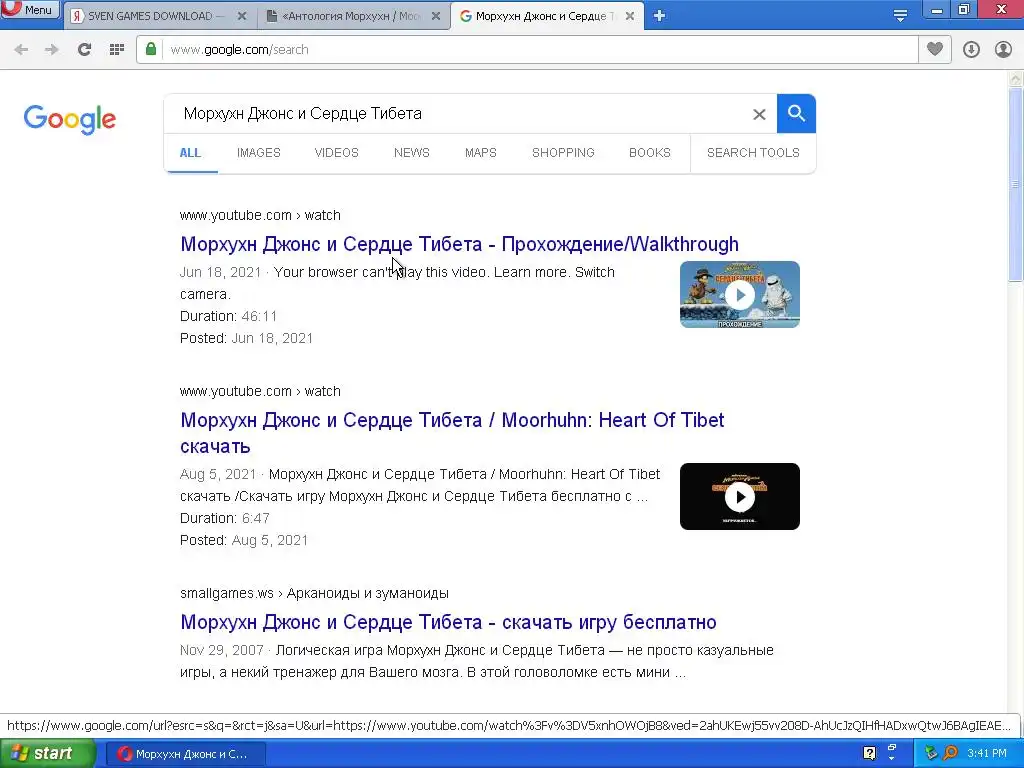Click the page vertical scrollbar thumb

click(x=1016, y=185)
